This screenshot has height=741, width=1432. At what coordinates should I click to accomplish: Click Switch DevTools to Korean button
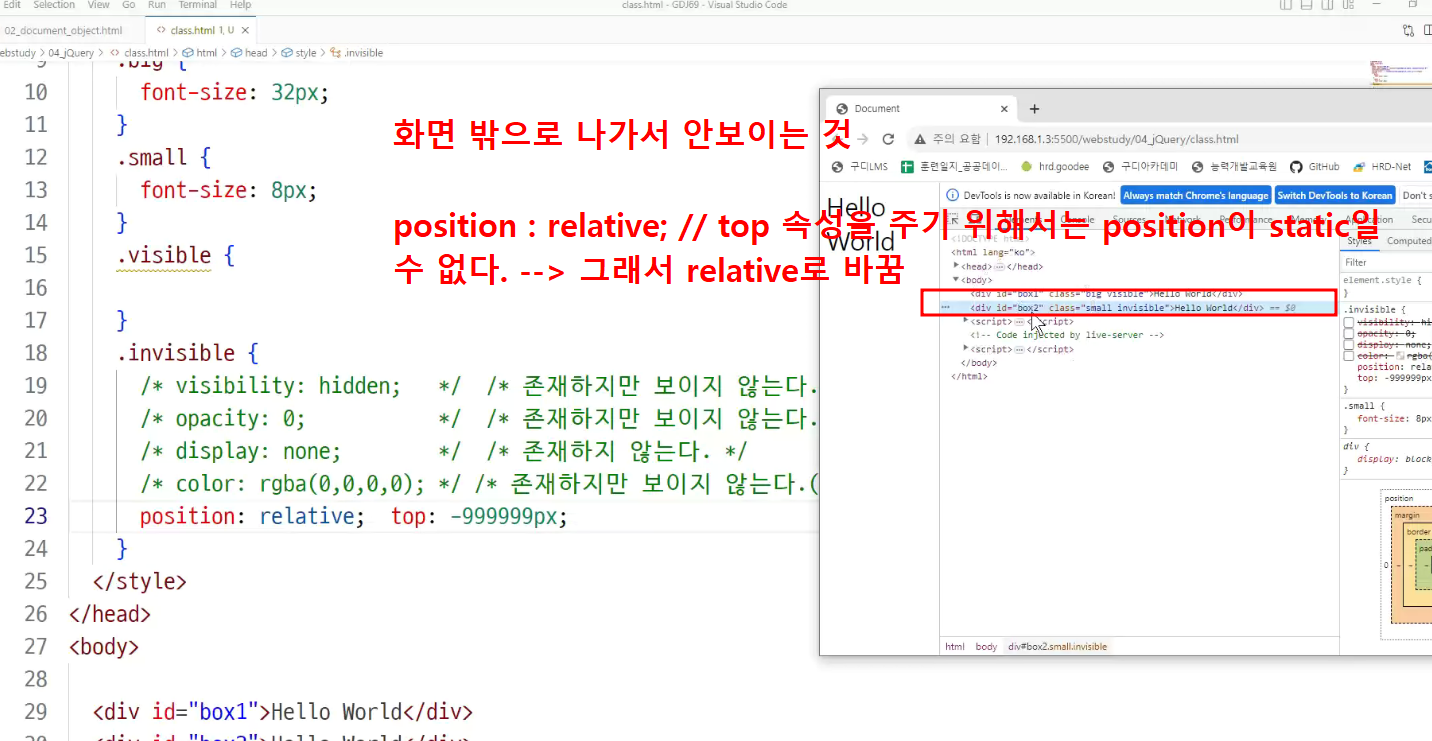click(x=1335, y=195)
